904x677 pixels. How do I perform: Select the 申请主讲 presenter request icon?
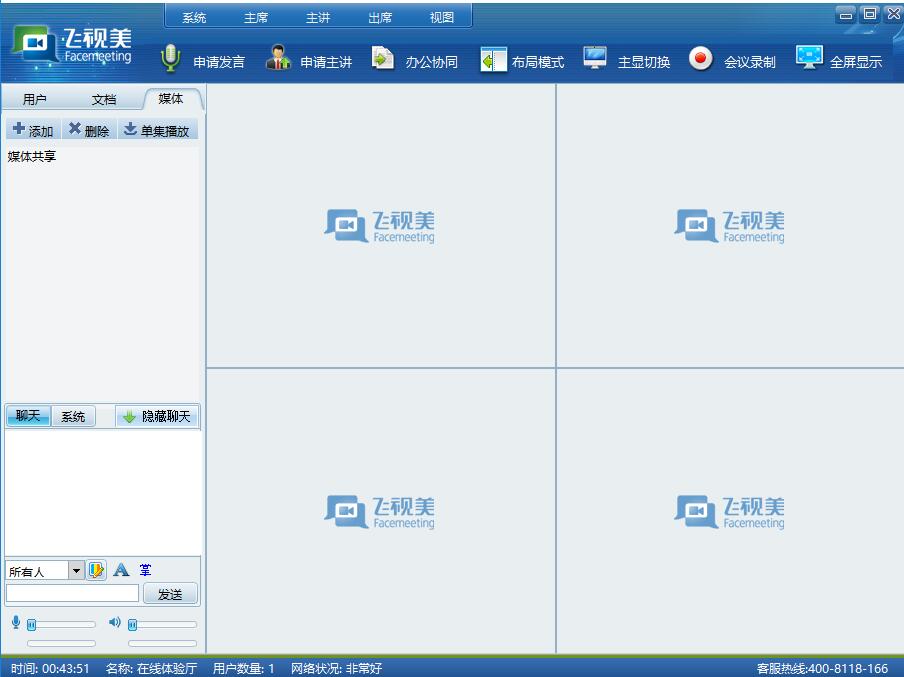pyautogui.click(x=276, y=58)
